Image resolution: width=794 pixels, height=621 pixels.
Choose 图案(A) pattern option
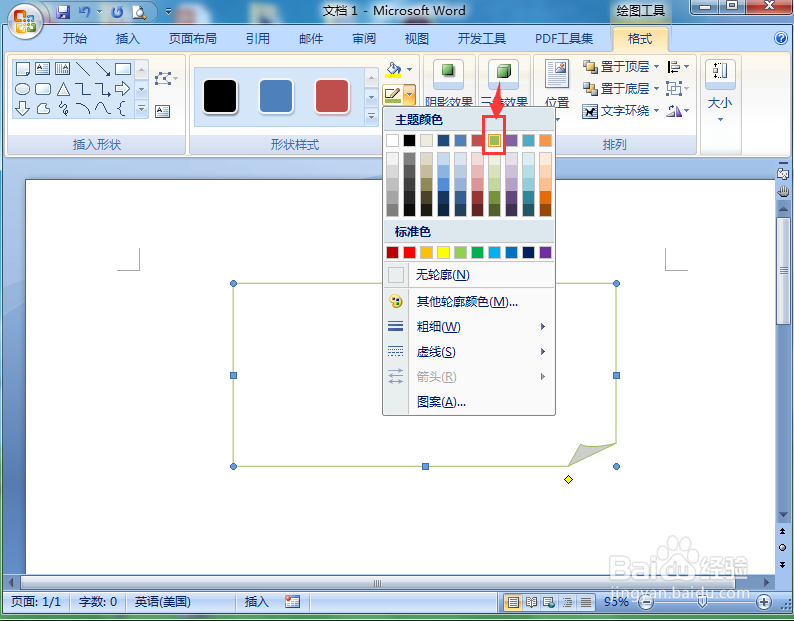pyautogui.click(x=469, y=402)
